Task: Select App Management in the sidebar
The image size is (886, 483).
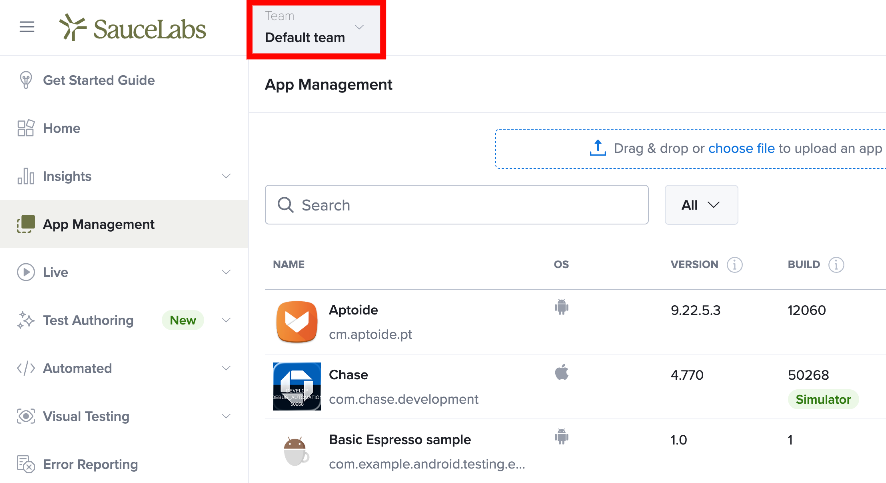Action: (124, 224)
